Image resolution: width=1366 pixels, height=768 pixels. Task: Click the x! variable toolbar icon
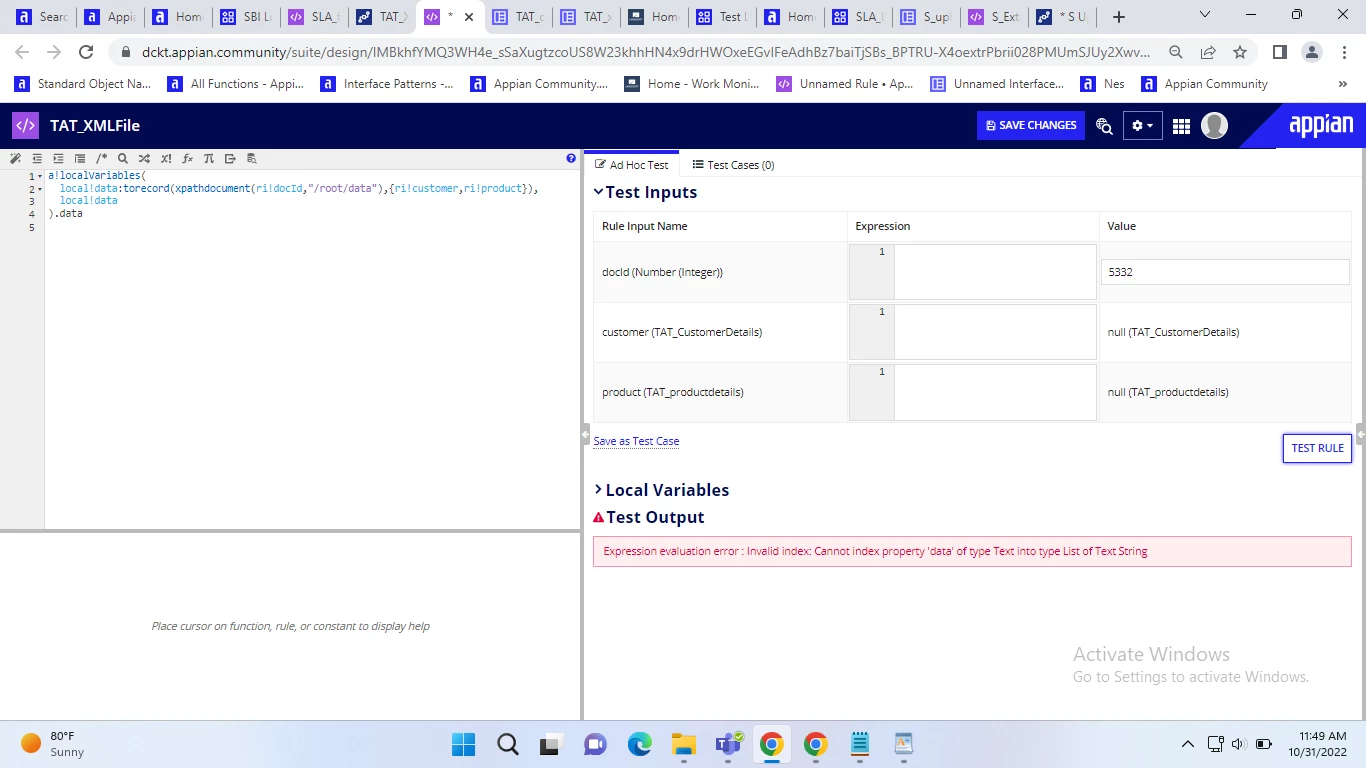[166, 158]
